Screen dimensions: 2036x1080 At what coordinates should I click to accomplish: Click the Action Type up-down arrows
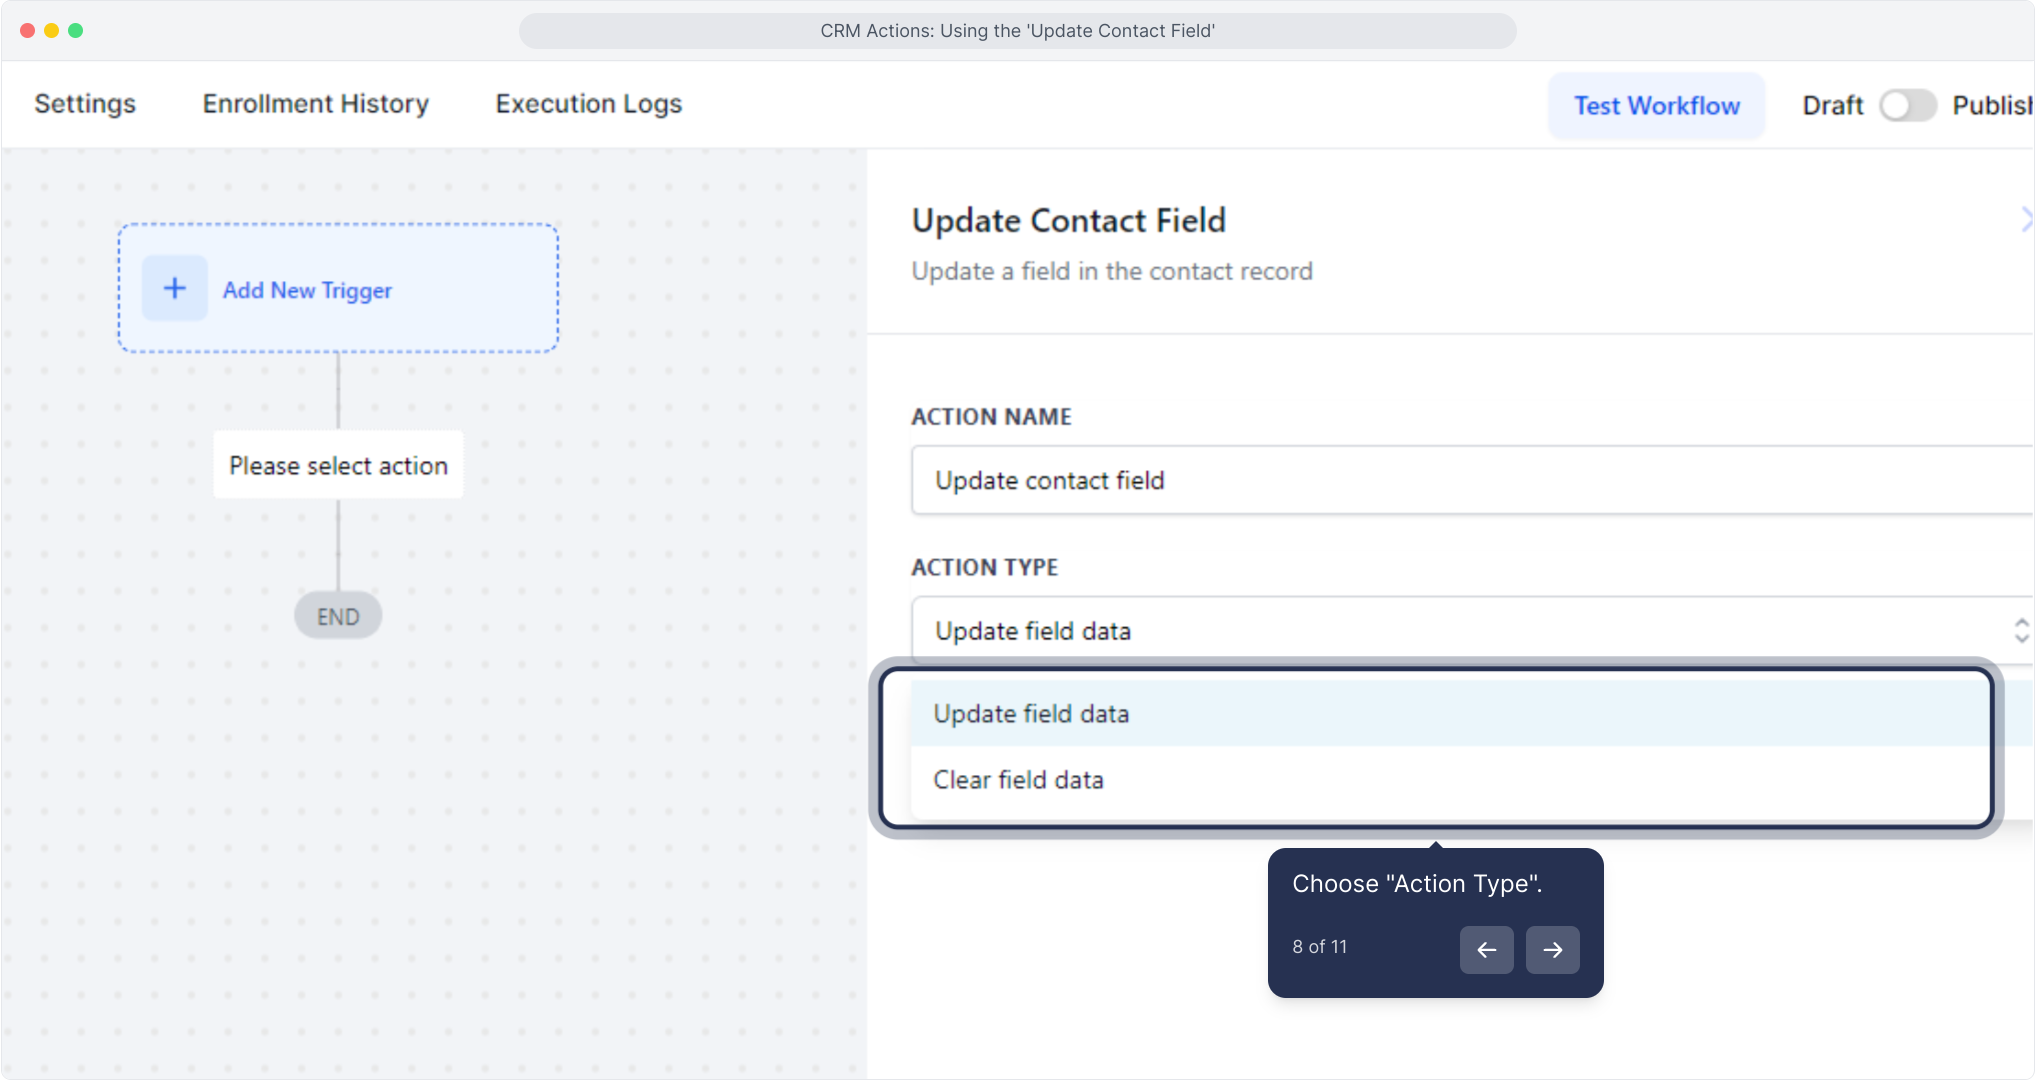2021,631
